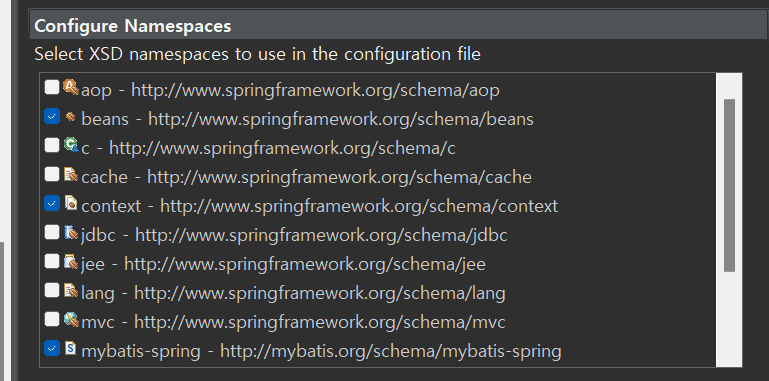Select the jee schema URL text
The image size is (769, 381).
305,264
